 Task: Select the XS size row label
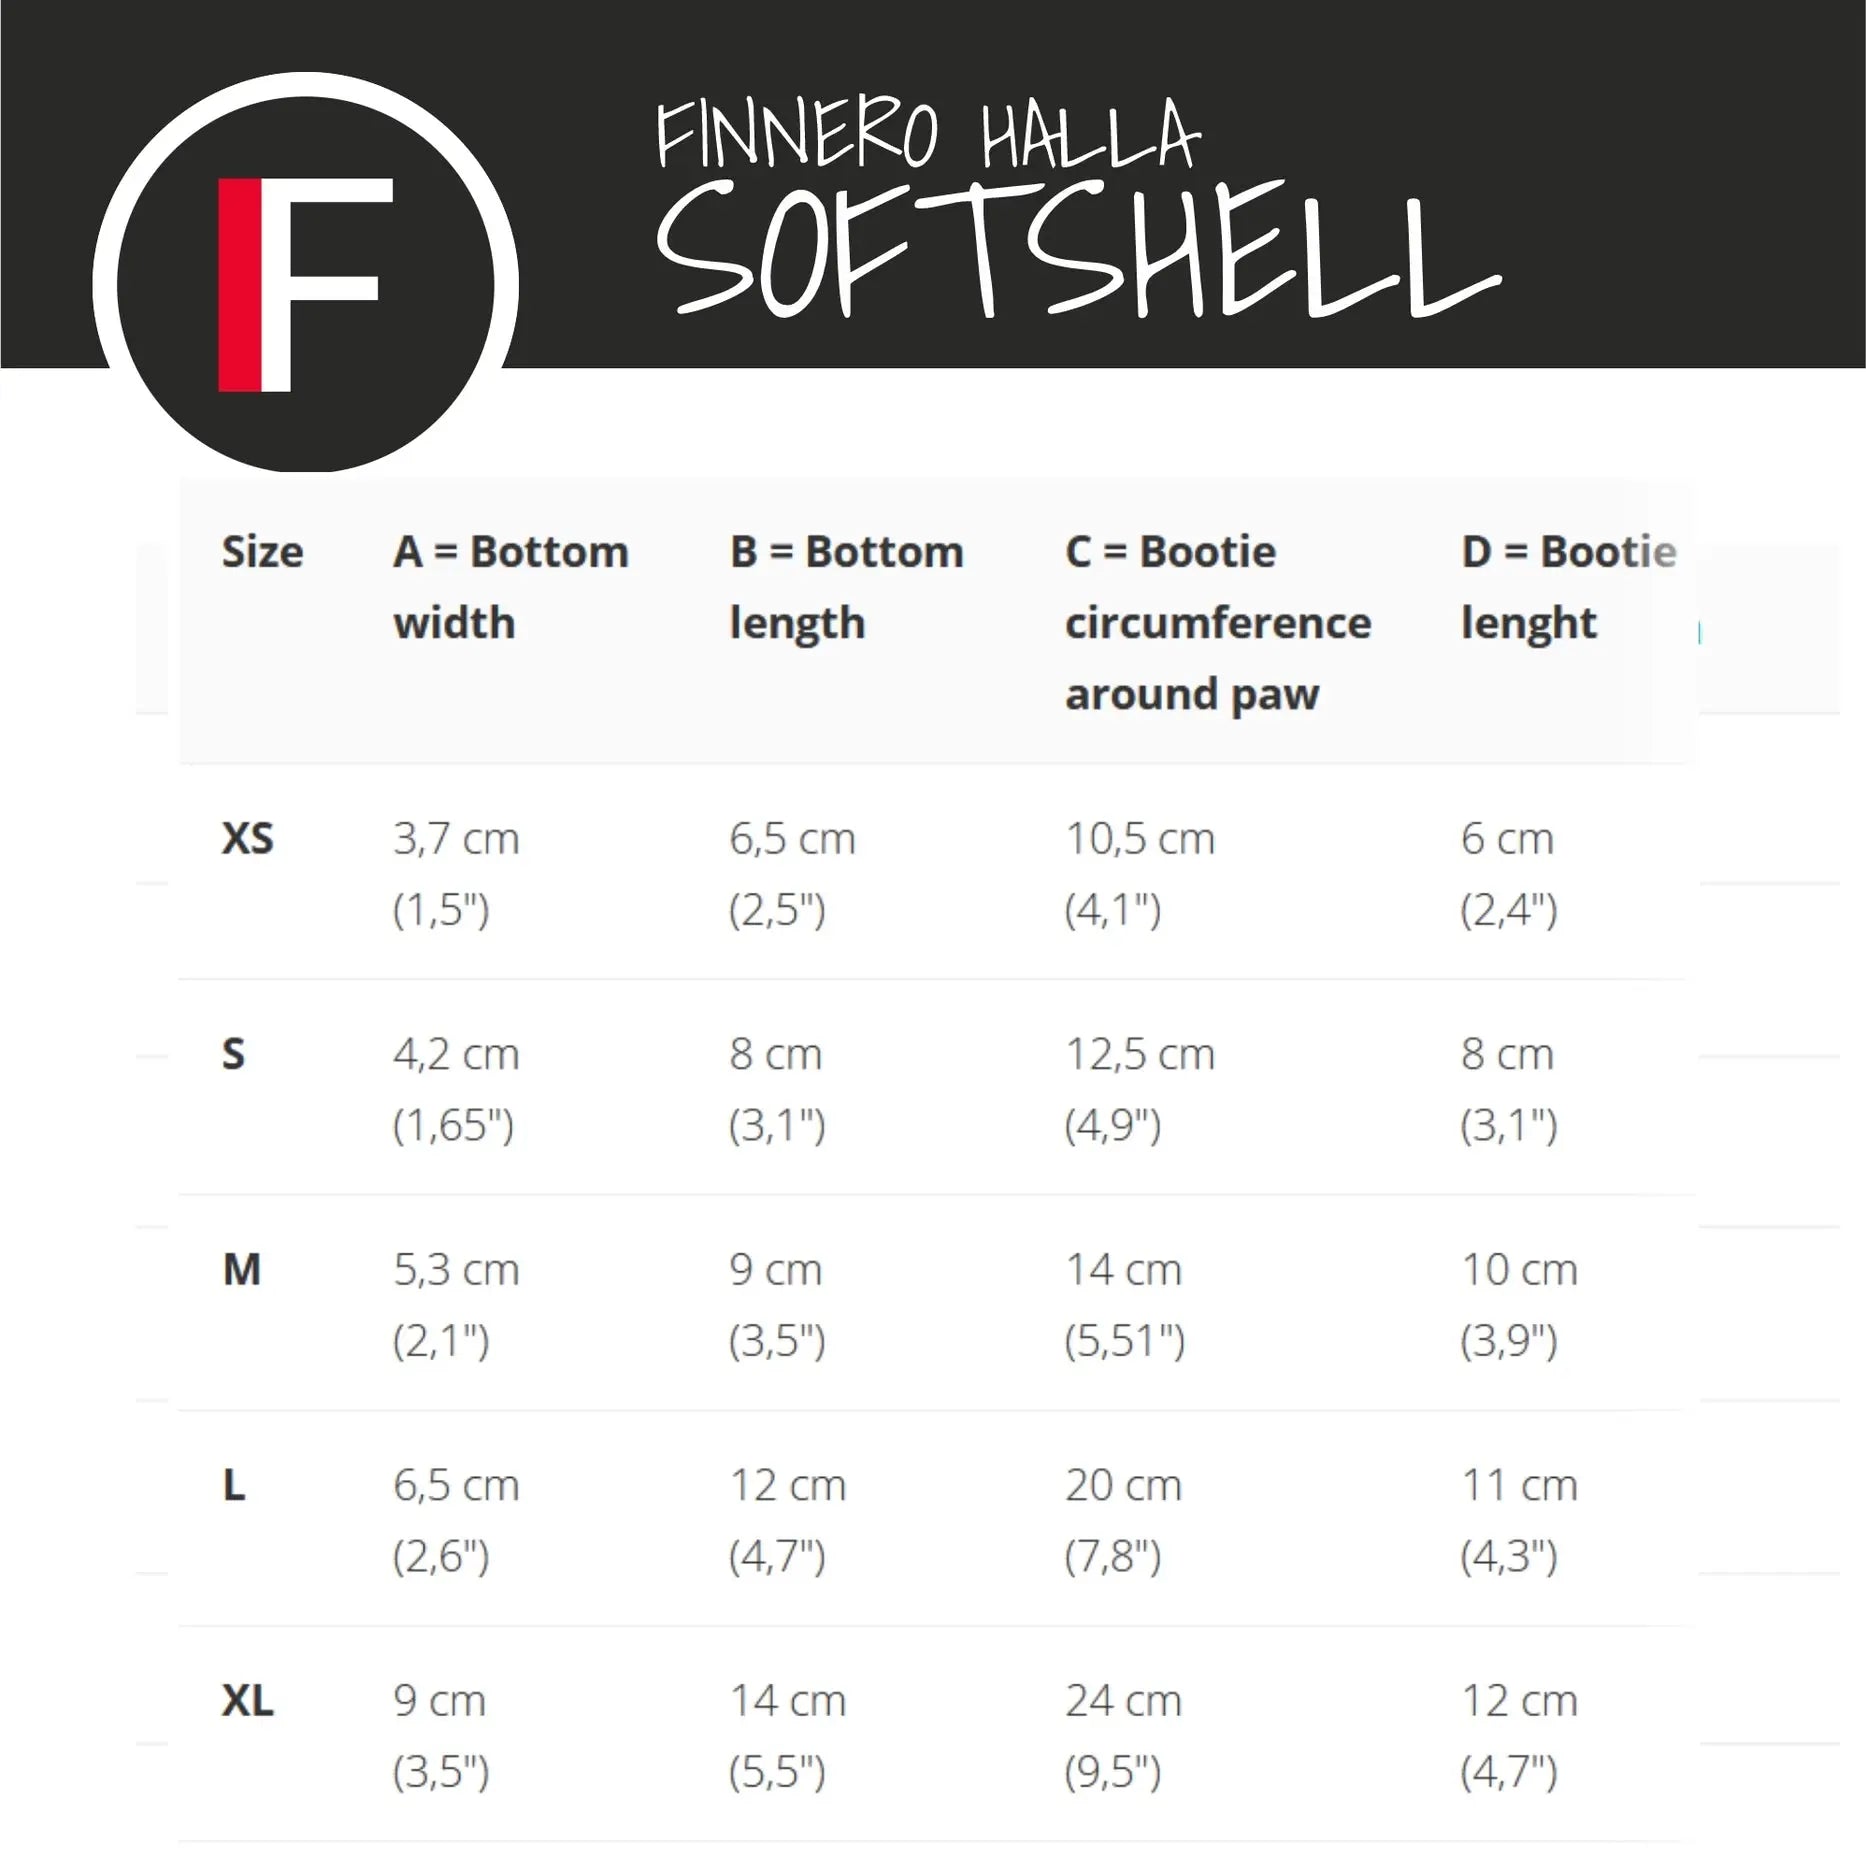tap(247, 838)
